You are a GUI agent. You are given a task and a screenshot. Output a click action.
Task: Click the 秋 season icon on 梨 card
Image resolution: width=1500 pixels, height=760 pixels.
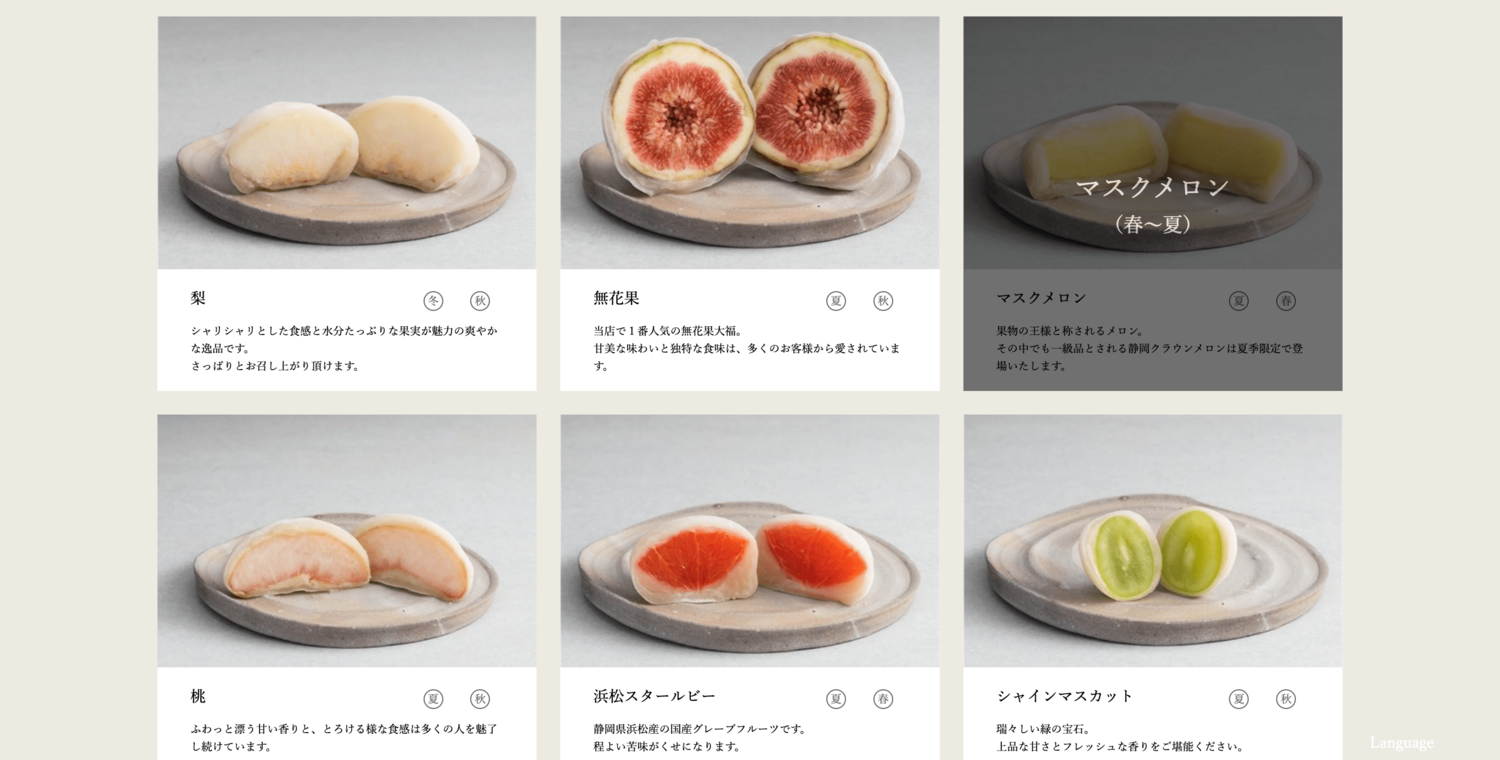point(480,301)
